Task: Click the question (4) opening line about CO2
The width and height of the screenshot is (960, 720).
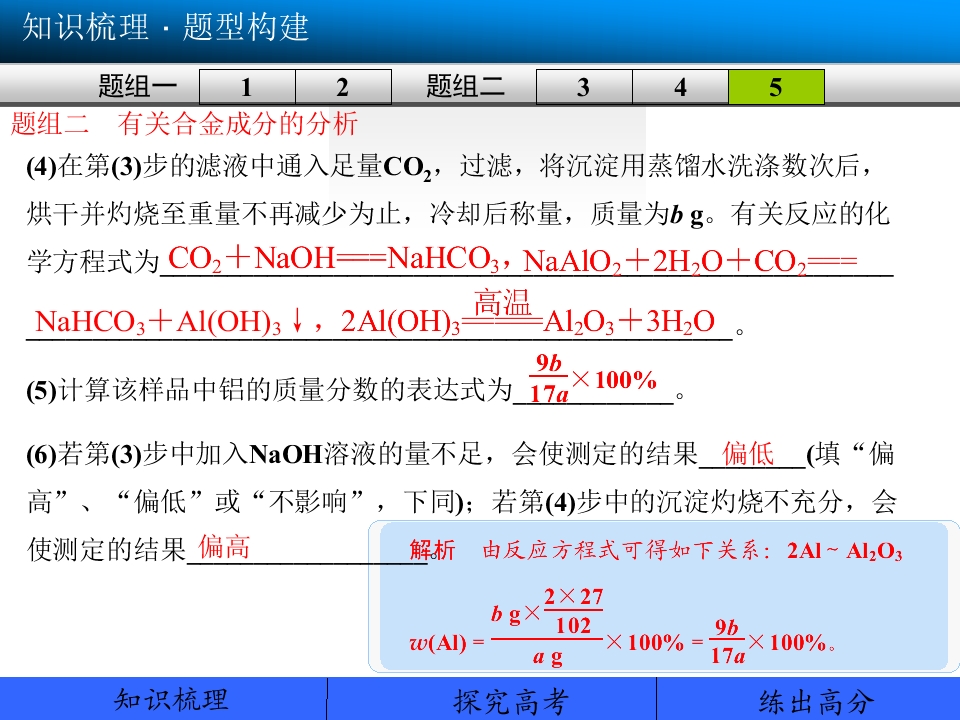Action: point(449,167)
